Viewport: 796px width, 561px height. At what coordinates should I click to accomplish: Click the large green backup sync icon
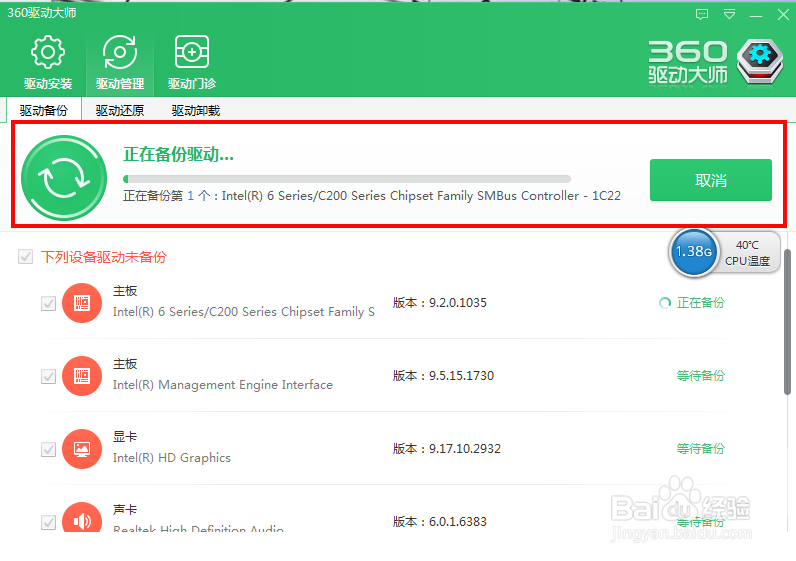(x=64, y=178)
